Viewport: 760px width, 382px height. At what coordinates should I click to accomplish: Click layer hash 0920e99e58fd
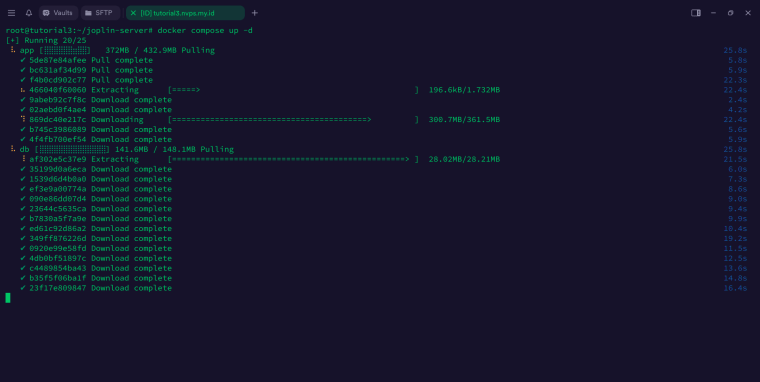(x=58, y=248)
